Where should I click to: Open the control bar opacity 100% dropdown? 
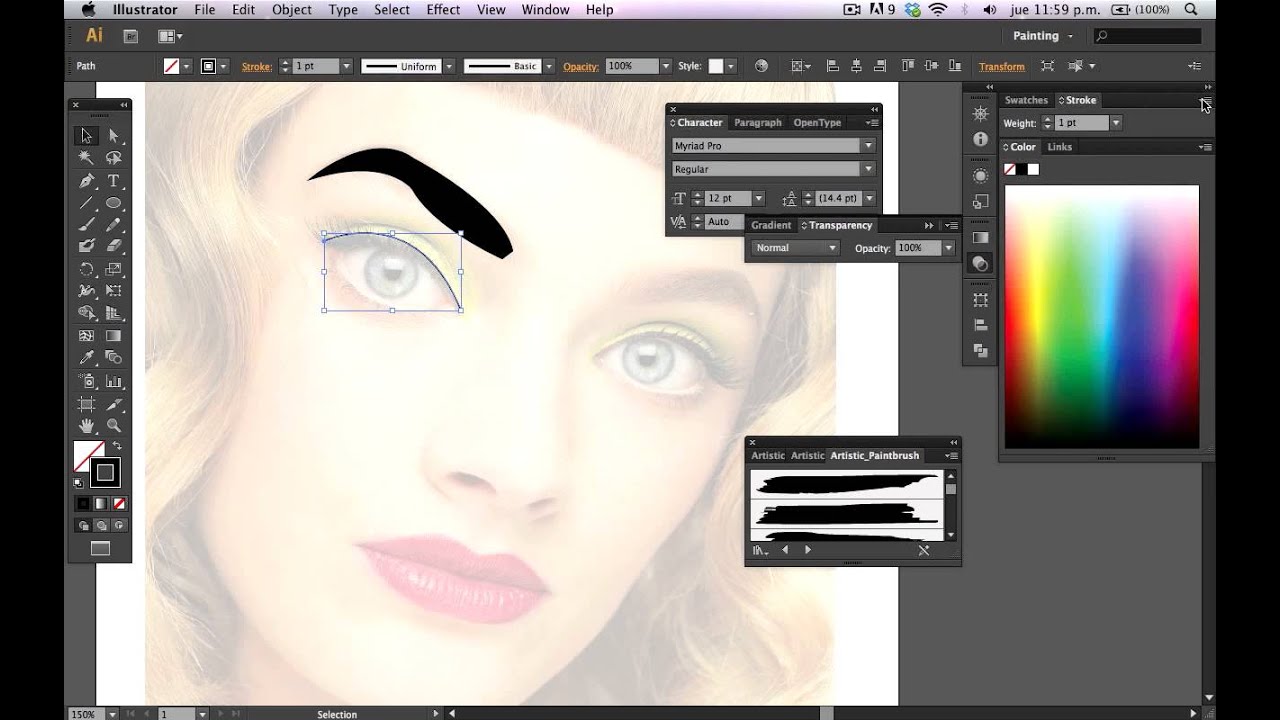[665, 66]
